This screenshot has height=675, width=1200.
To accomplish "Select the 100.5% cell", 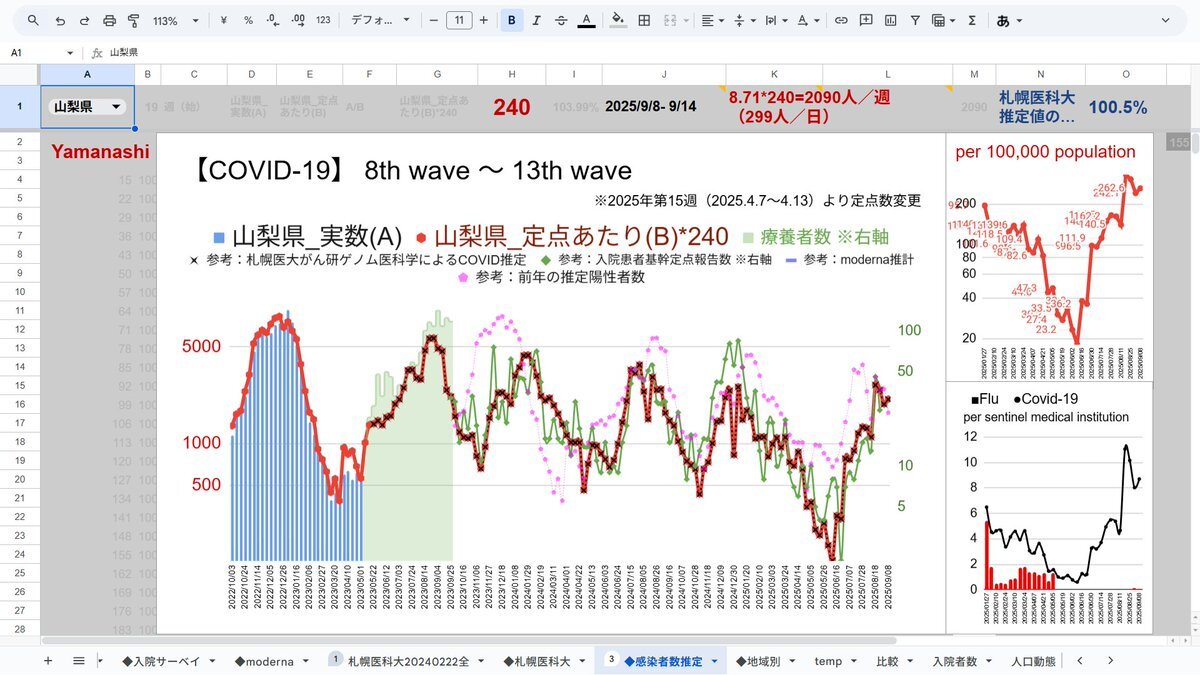I will coord(1117,107).
